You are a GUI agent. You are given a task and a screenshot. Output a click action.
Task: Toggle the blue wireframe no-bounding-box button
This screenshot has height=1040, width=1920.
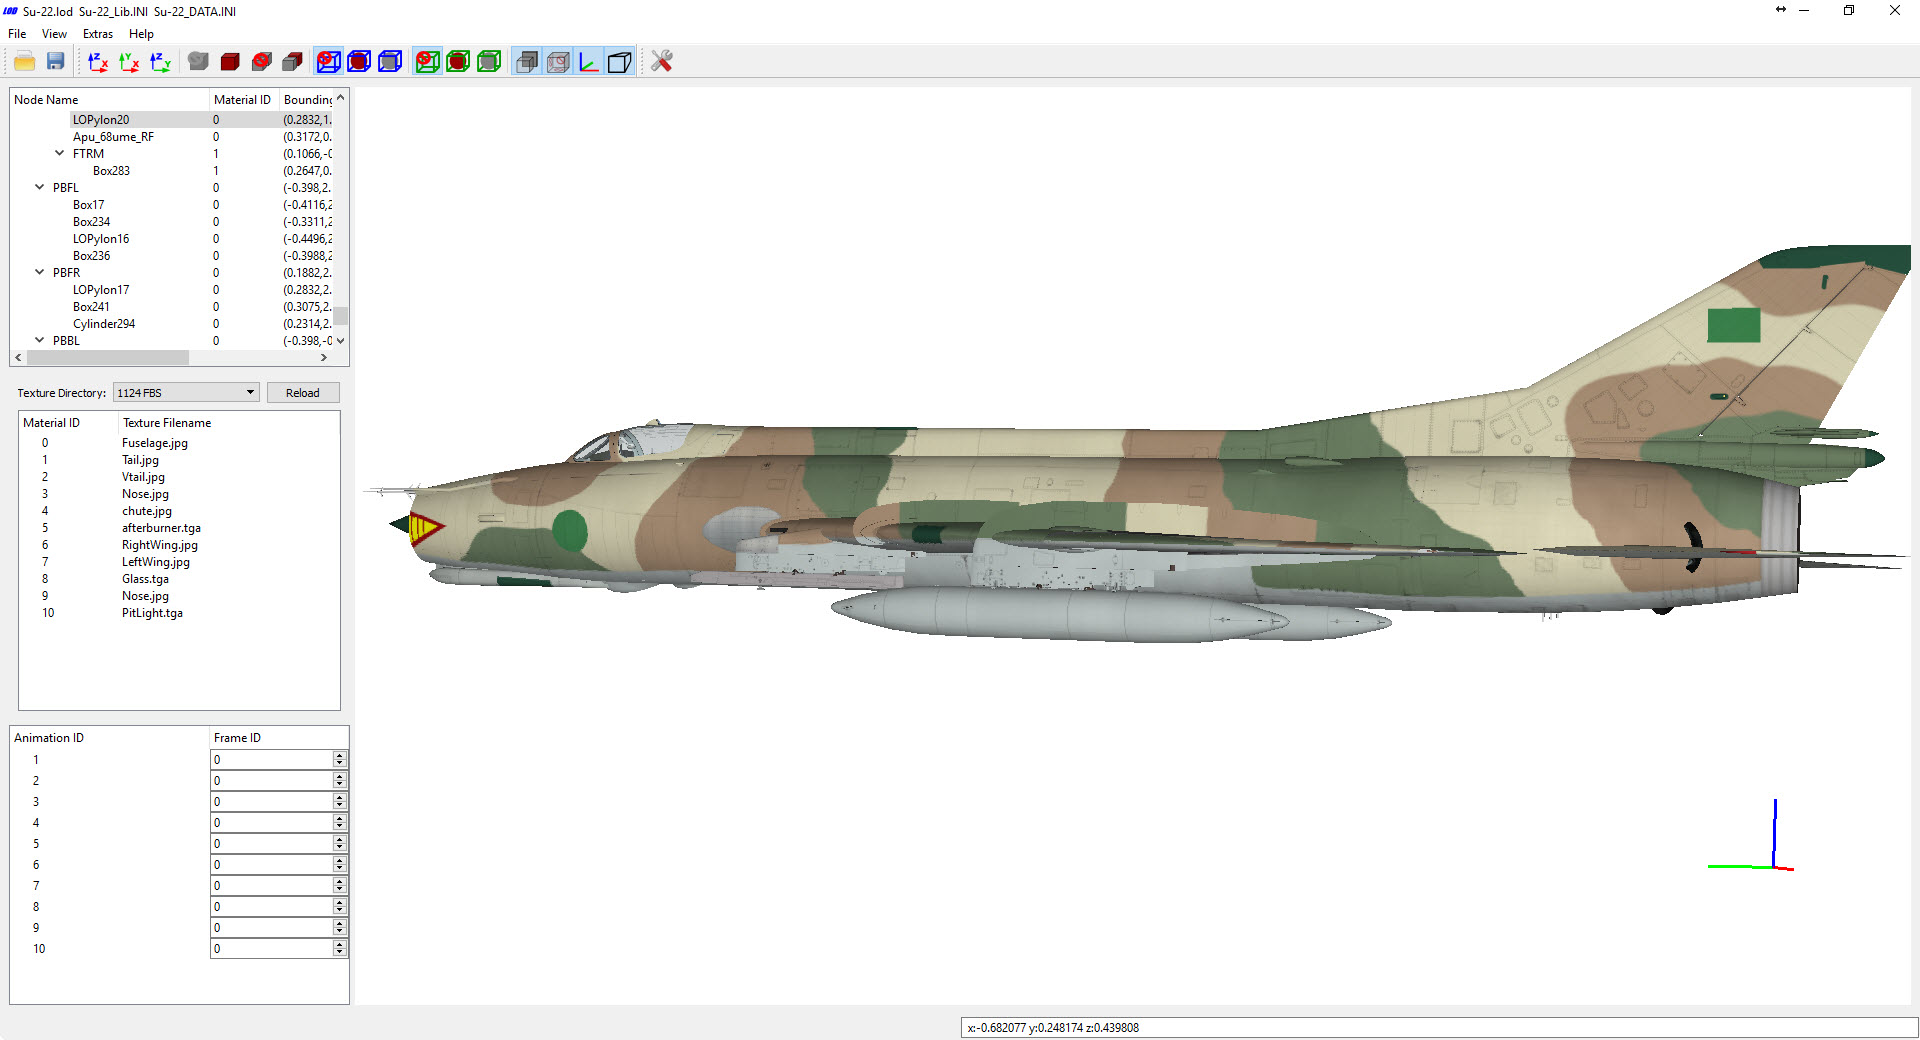coord(328,62)
